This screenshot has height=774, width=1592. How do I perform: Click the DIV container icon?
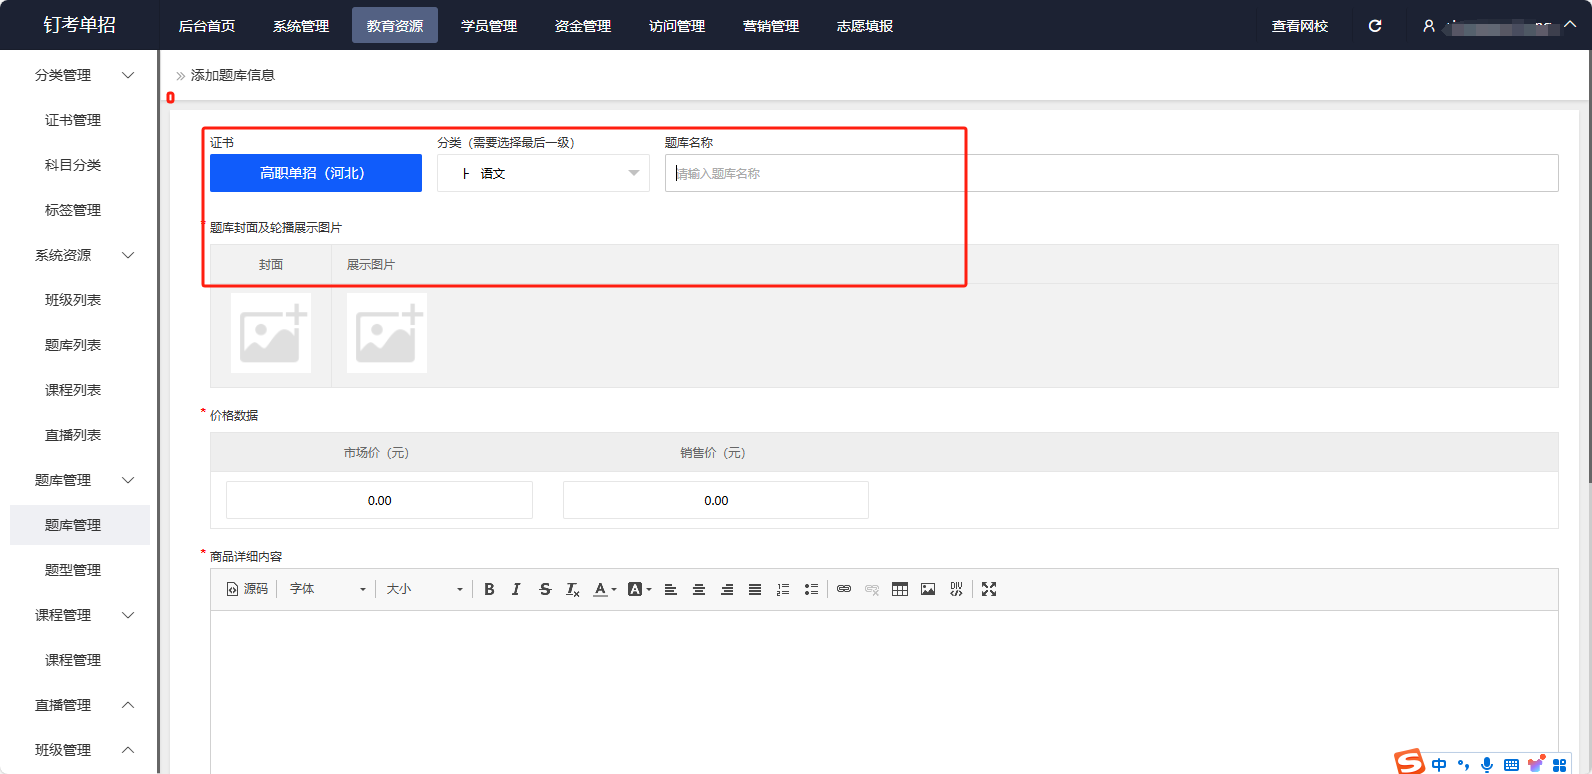pos(956,589)
